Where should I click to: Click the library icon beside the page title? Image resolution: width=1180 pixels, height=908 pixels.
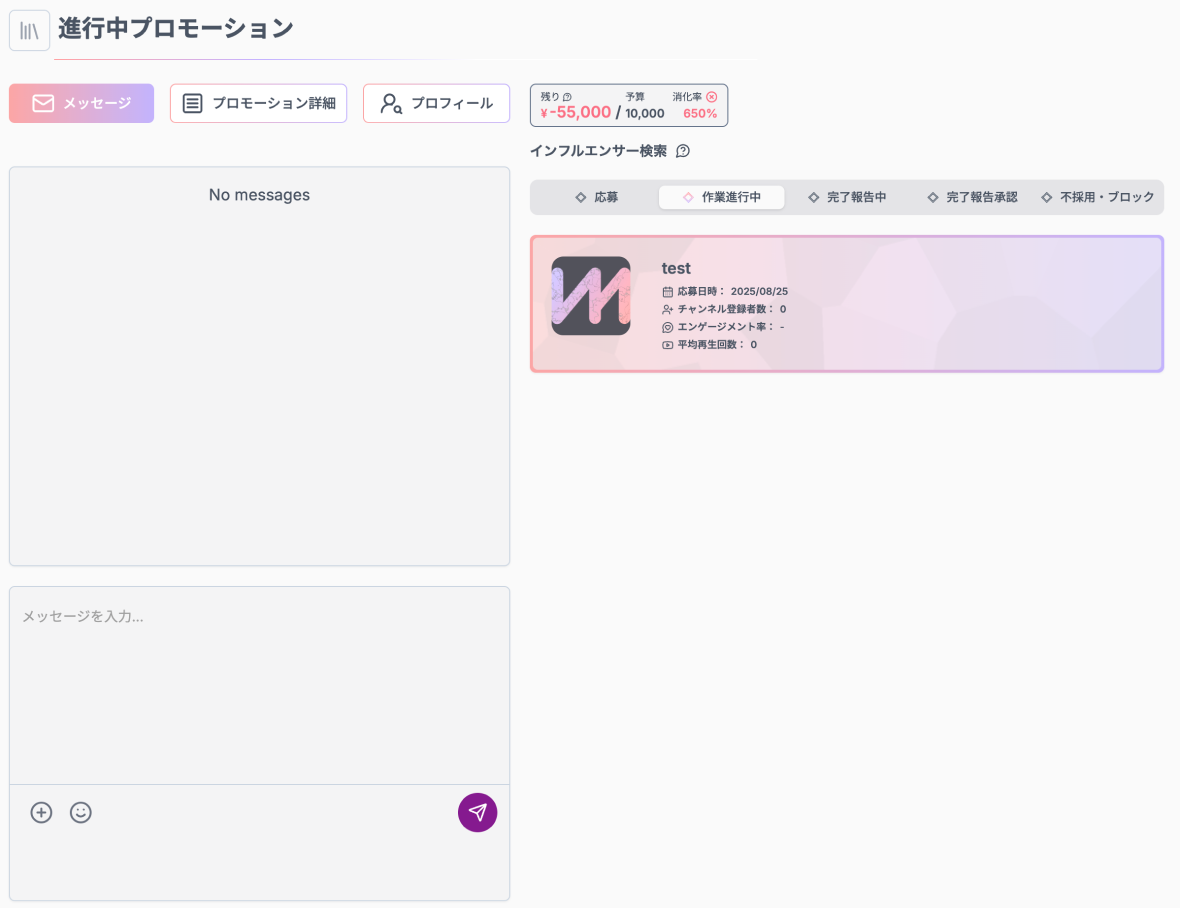click(29, 30)
